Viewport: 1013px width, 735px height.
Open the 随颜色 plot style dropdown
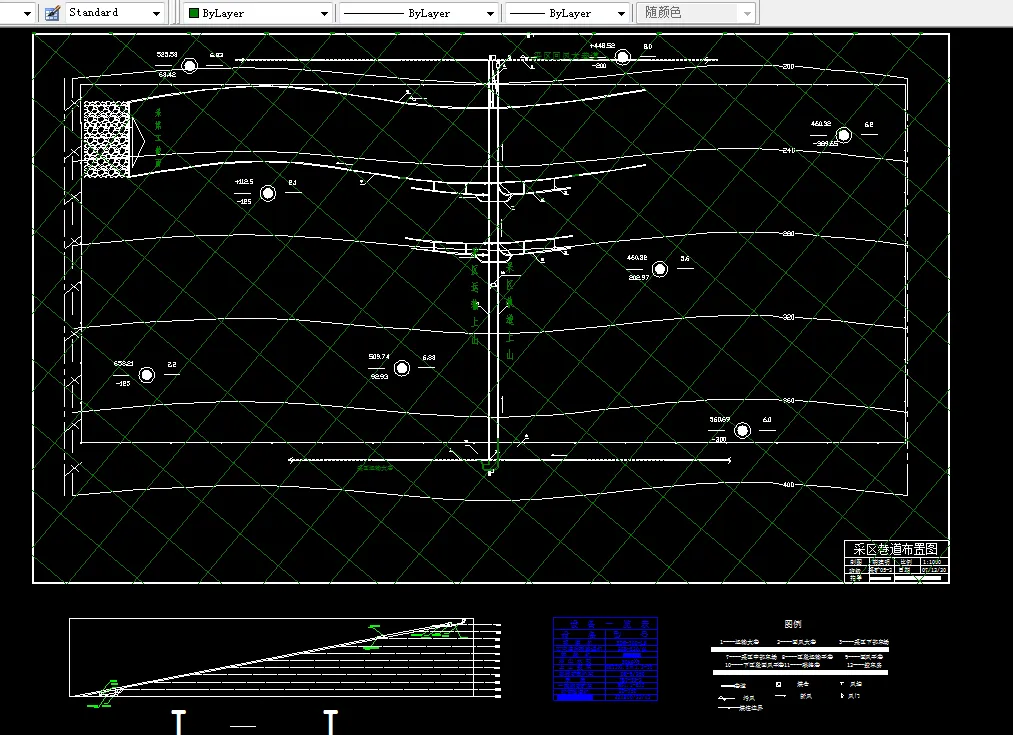696,13
